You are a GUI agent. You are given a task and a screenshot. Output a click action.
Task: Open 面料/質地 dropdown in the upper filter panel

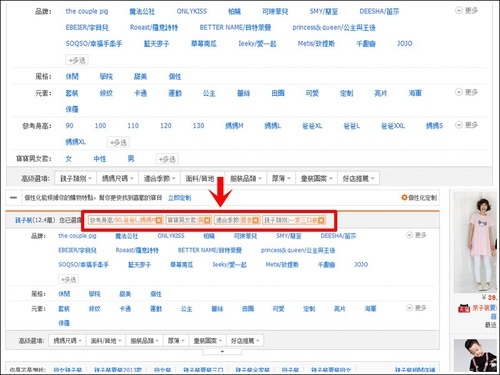[x=202, y=179]
